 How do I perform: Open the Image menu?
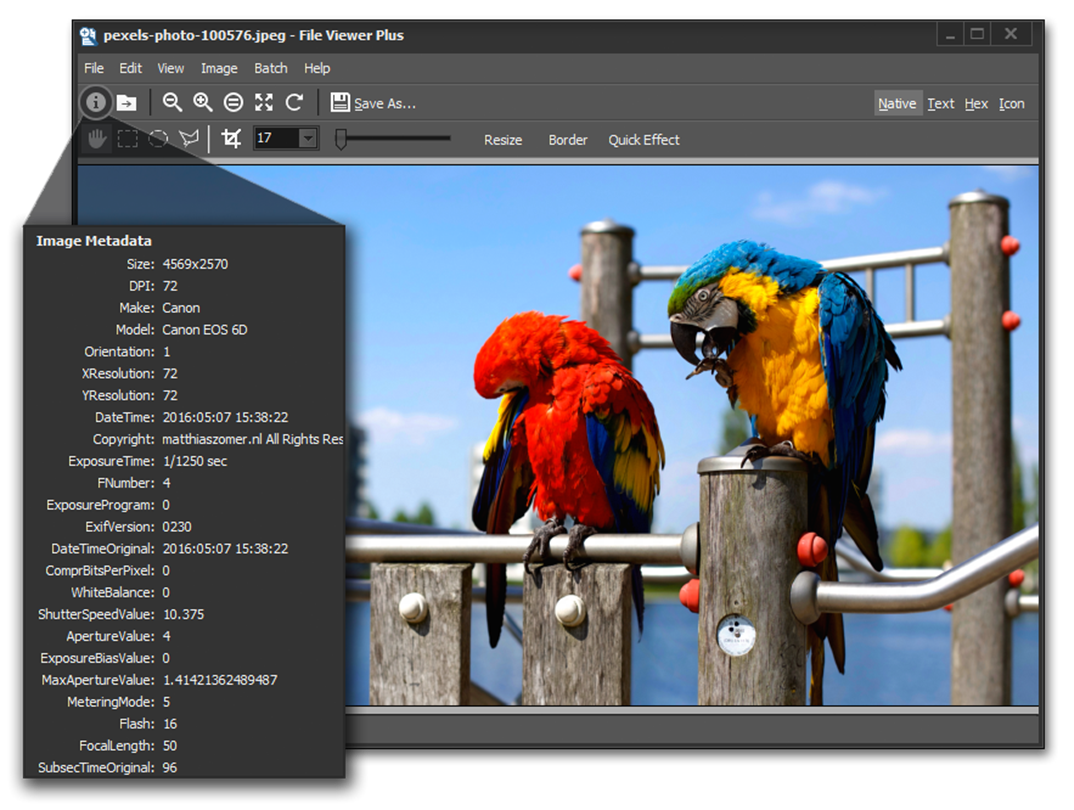click(219, 68)
